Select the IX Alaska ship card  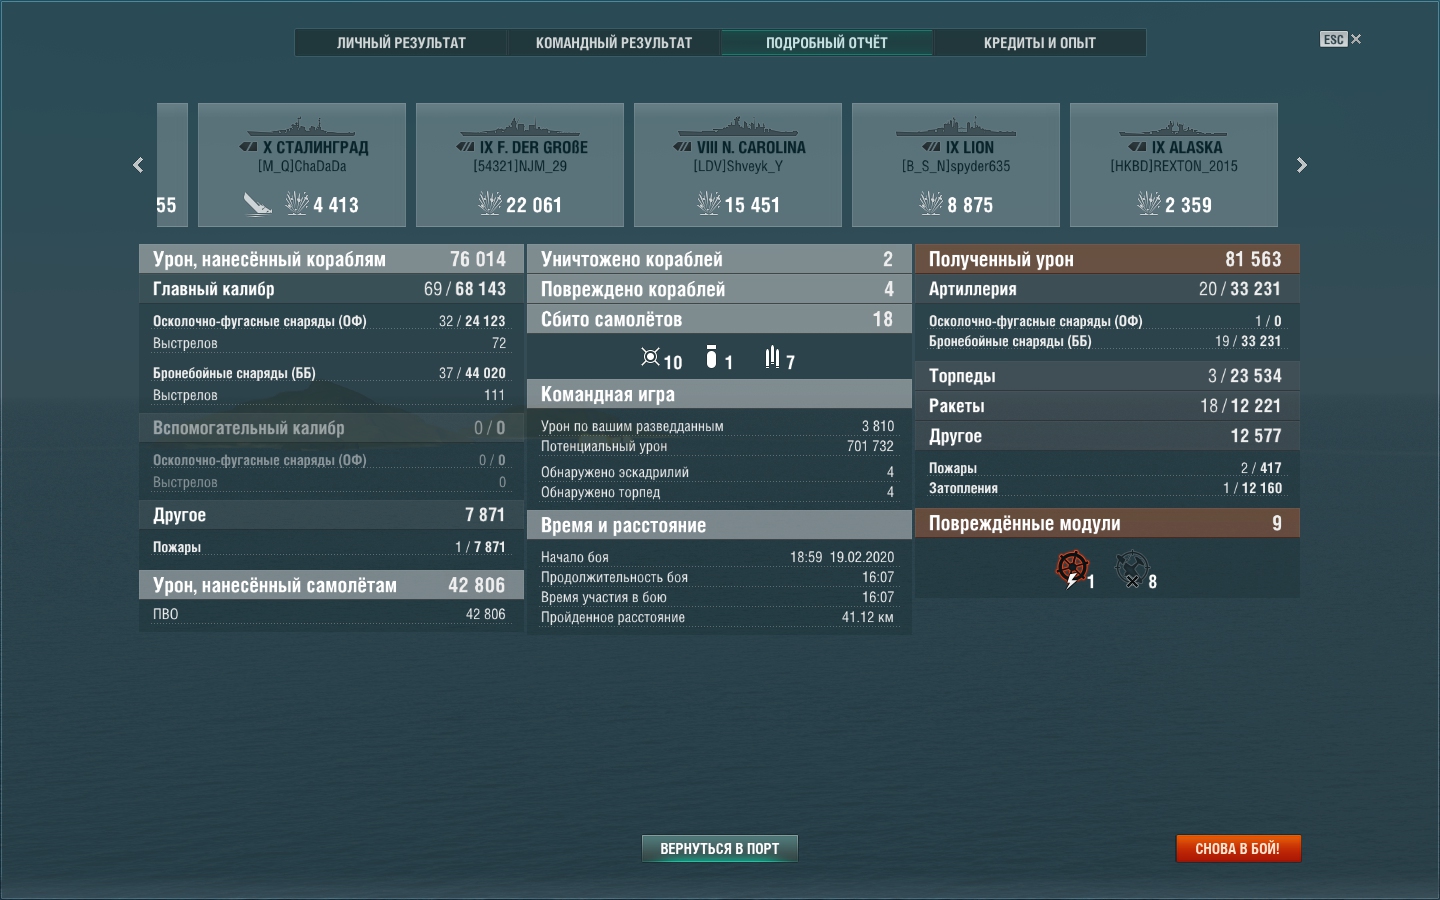point(1174,165)
